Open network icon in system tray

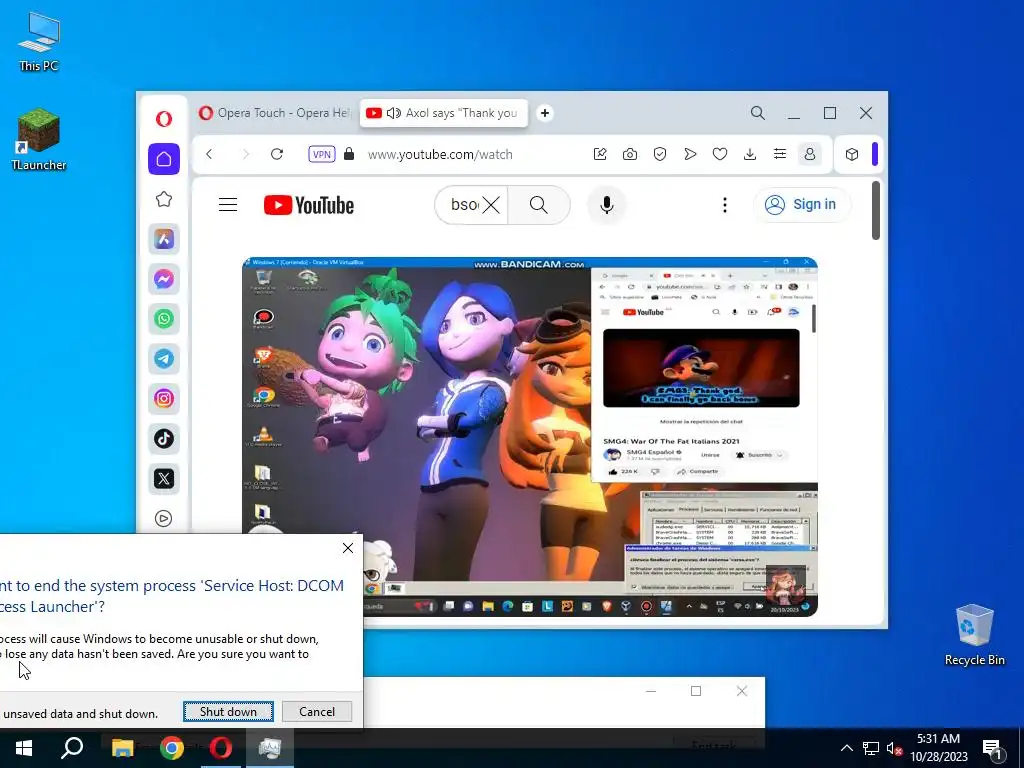pos(871,748)
